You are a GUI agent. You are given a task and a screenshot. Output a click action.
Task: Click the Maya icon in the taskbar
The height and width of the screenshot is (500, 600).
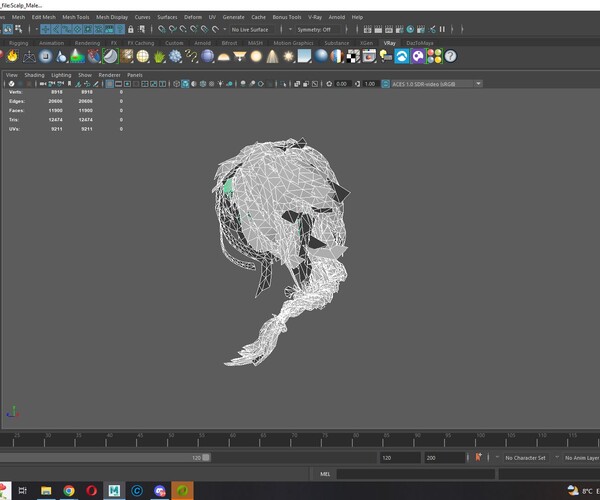click(x=114, y=490)
